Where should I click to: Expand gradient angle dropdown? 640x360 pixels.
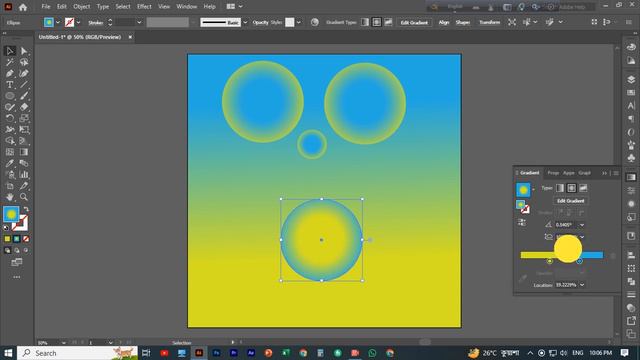point(582,225)
